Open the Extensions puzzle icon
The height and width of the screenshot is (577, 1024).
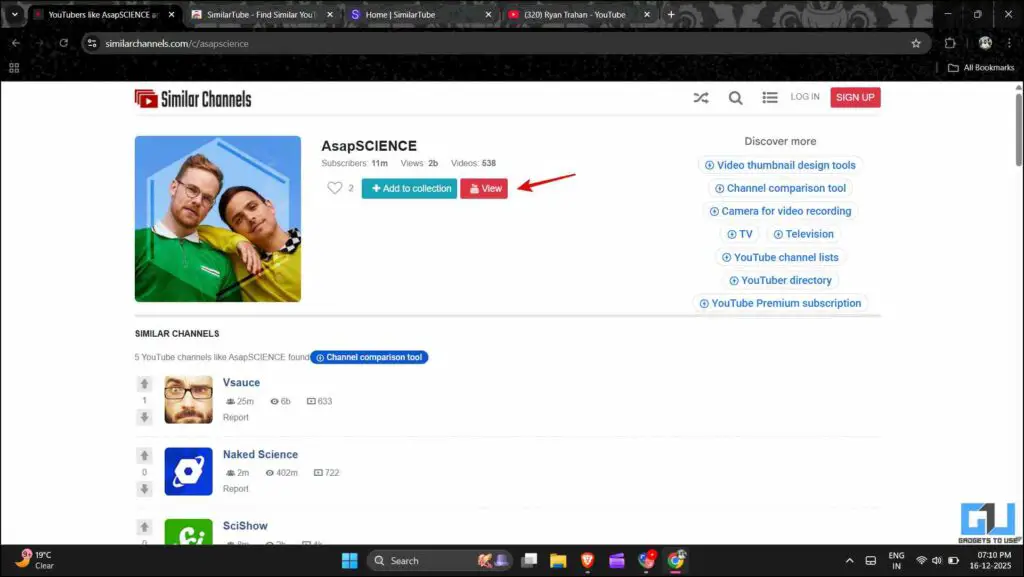950,44
